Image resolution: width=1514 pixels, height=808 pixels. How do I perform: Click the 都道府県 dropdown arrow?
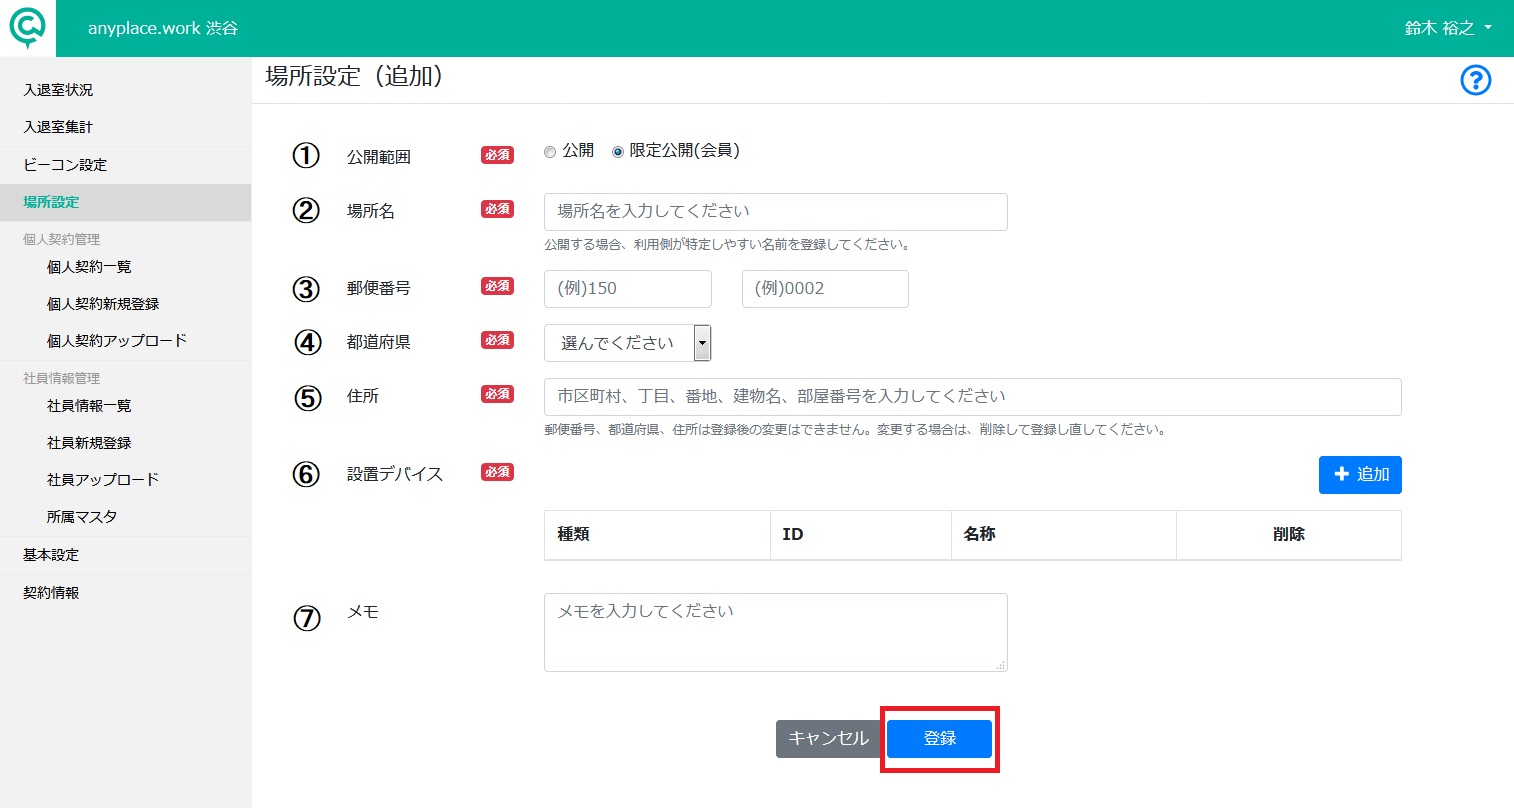pos(702,343)
